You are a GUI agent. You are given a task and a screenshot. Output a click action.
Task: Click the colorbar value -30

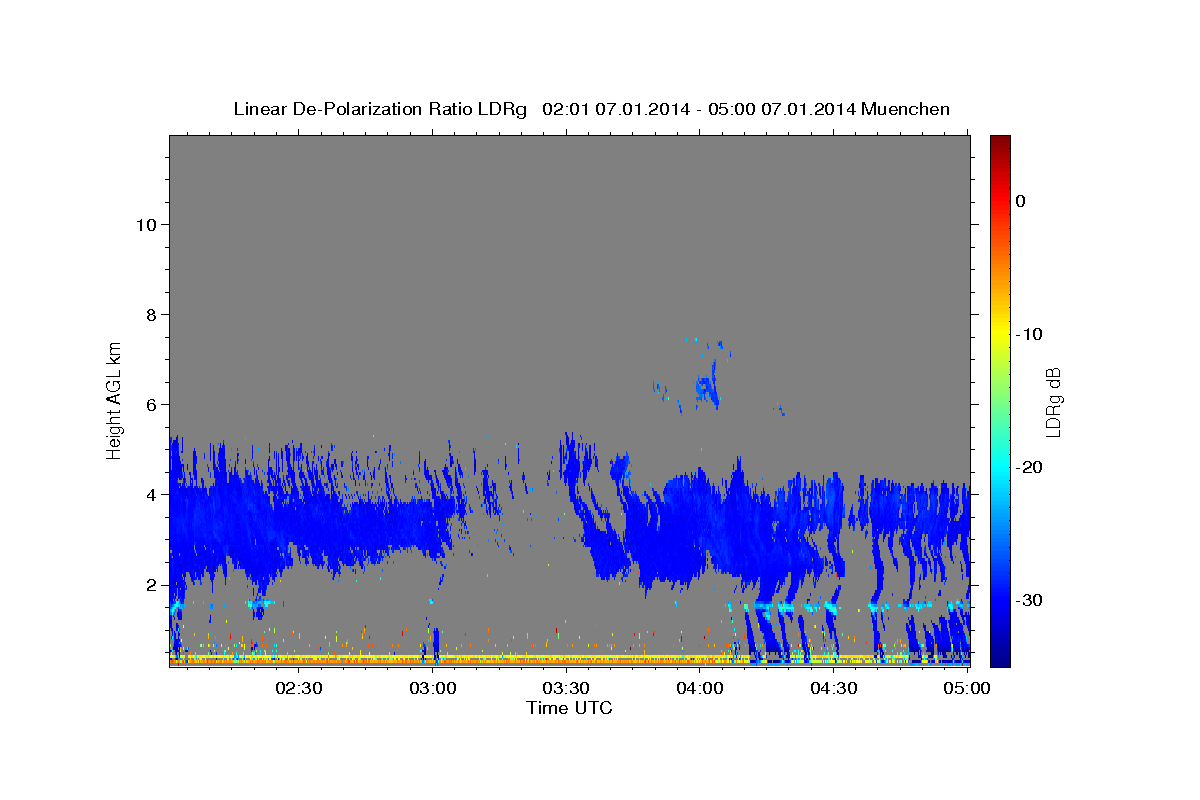click(x=1030, y=600)
